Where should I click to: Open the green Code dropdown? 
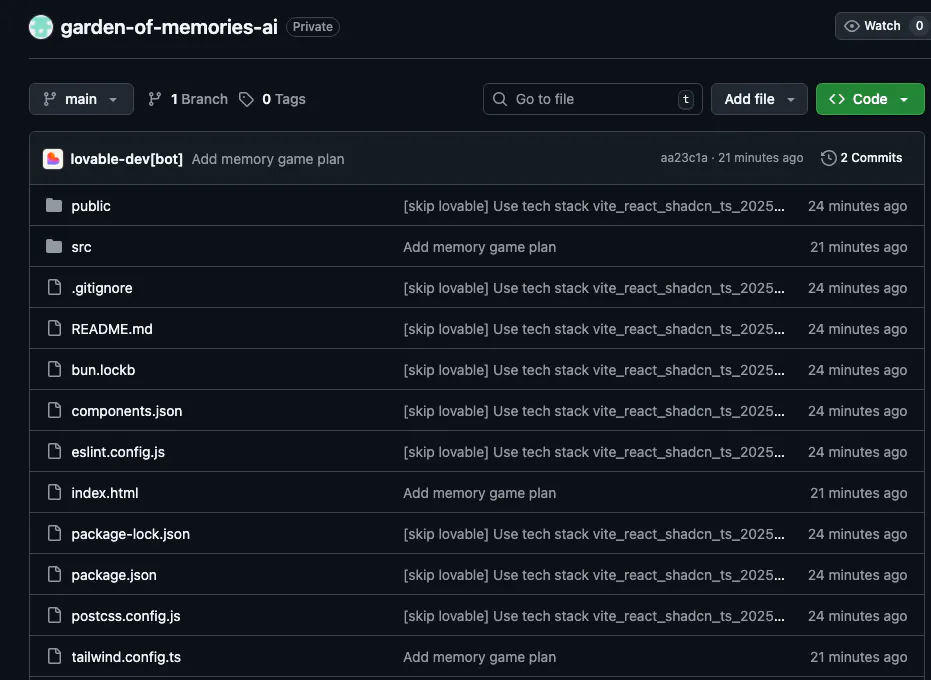coord(870,99)
